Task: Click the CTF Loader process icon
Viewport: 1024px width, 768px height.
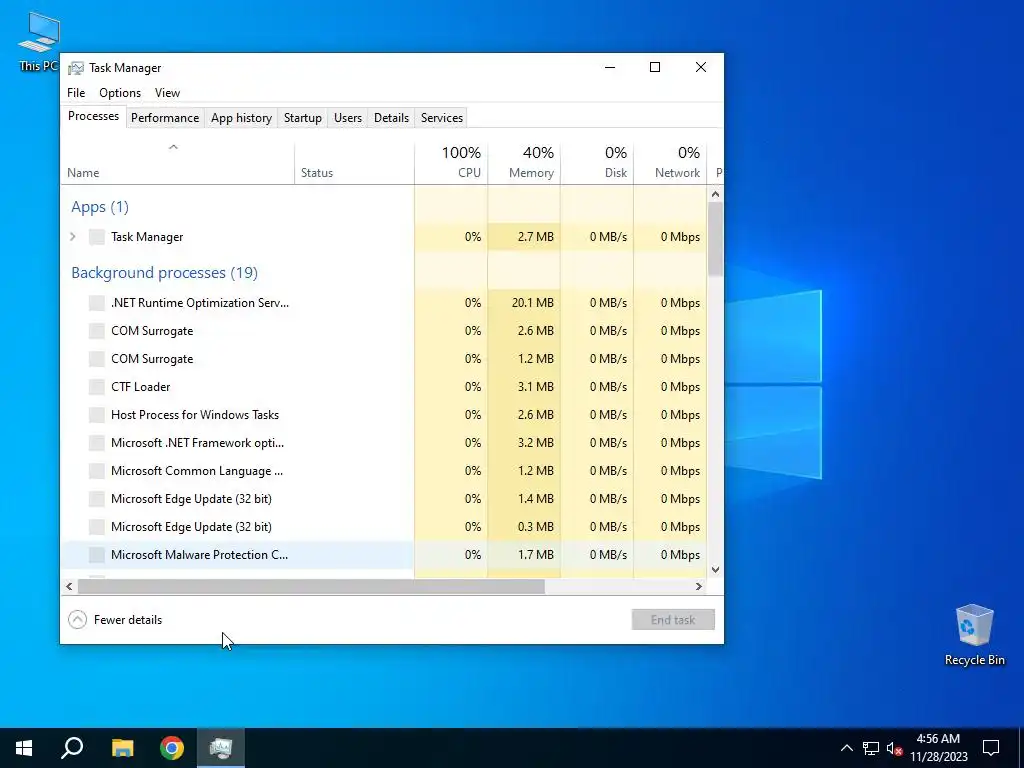Action: click(97, 387)
